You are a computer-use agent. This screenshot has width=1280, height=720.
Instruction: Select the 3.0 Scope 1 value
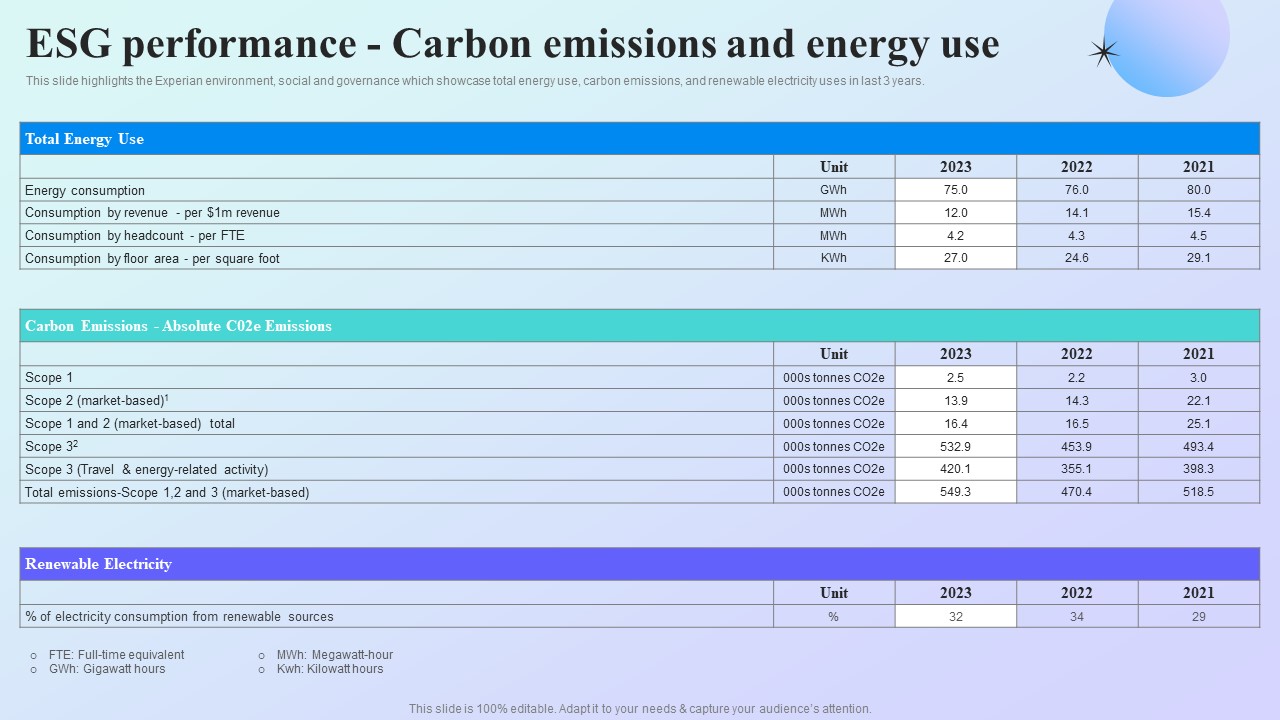(x=1199, y=378)
